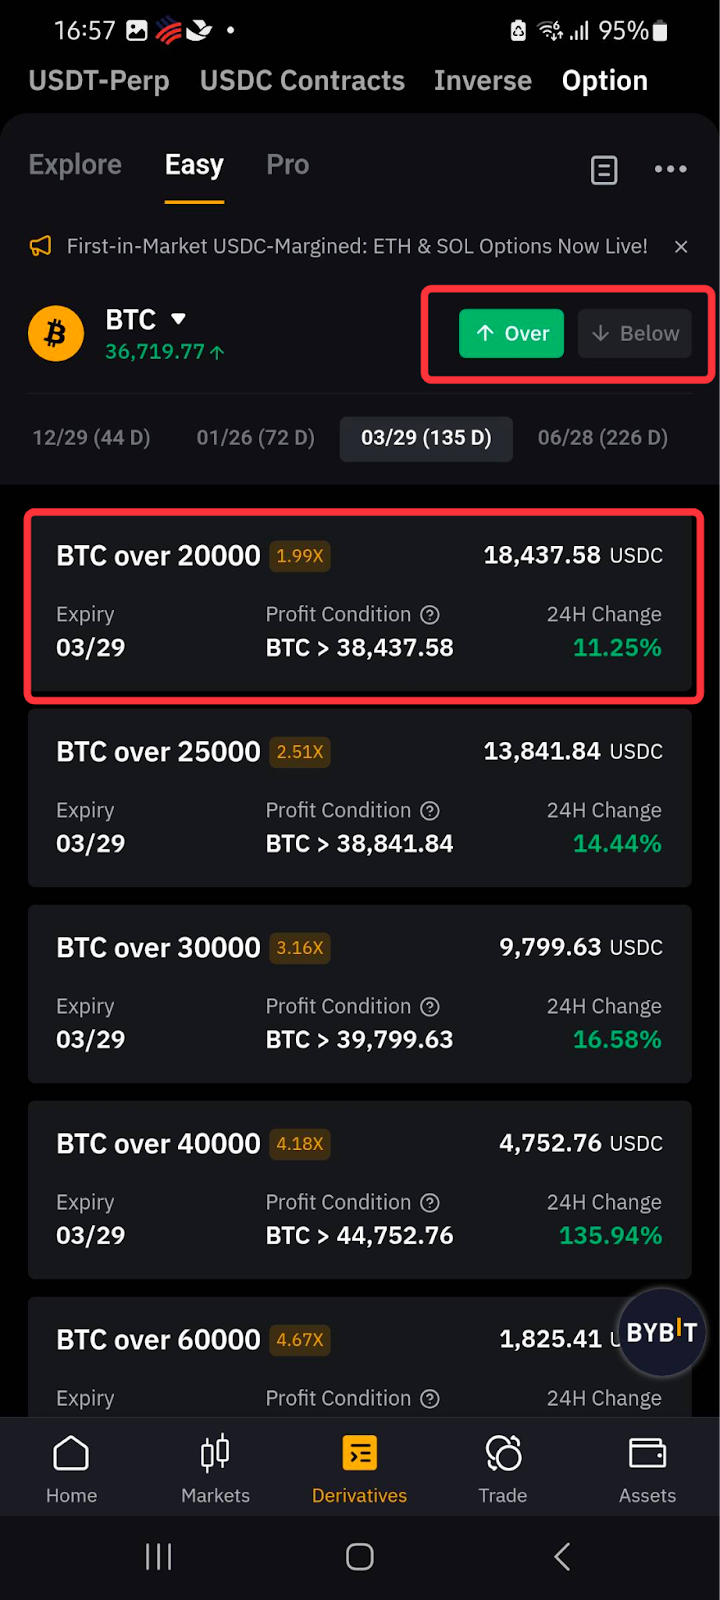Switch to the Below direction
This screenshot has width=720, height=1600.
[635, 333]
